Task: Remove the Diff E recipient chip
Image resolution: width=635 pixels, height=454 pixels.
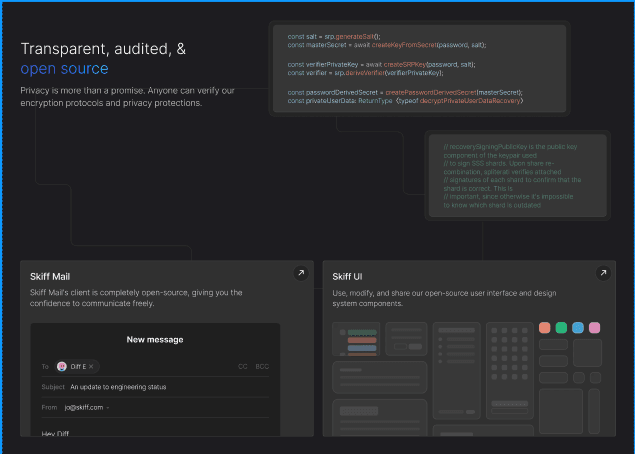Action: [x=92, y=367]
